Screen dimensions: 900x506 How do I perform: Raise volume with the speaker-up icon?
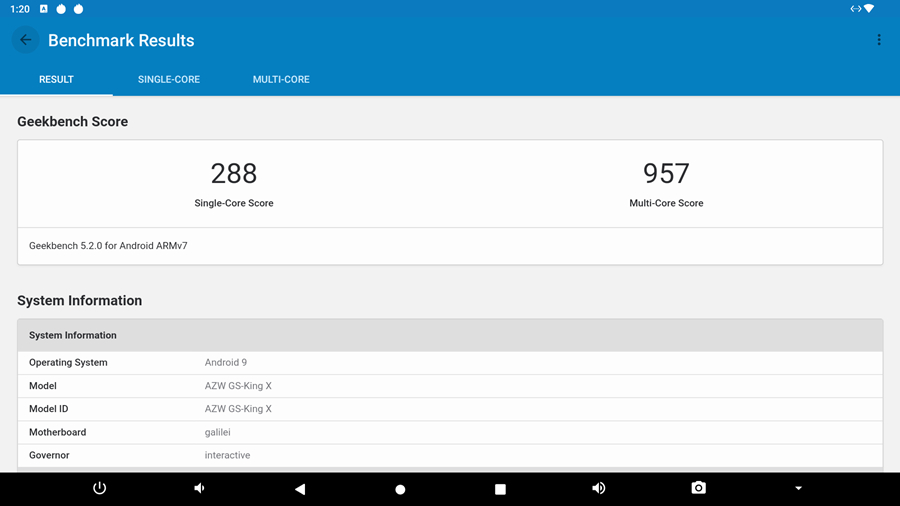599,488
